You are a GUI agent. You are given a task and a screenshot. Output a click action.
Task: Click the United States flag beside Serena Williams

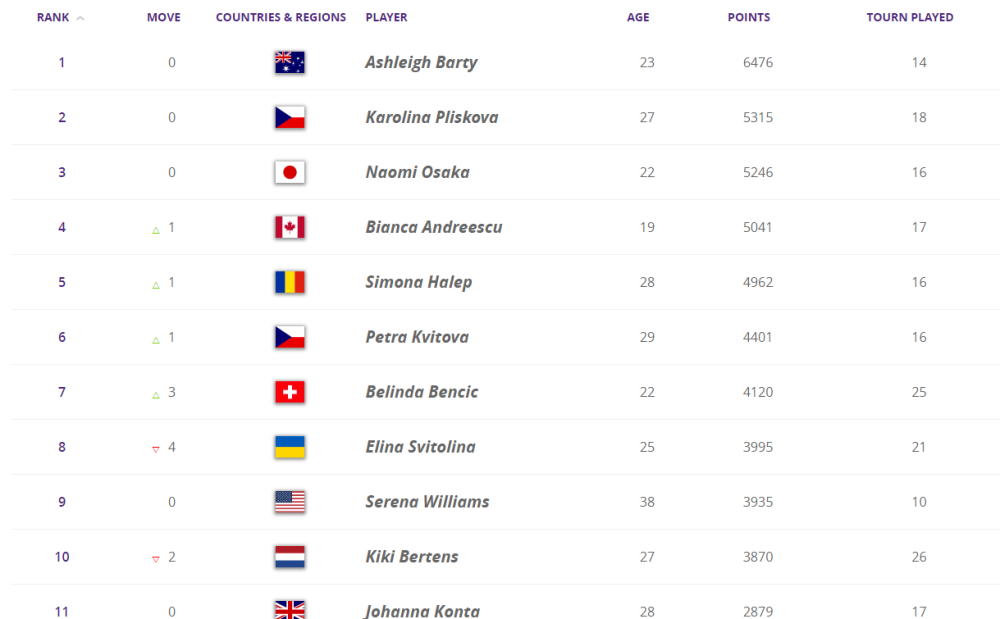[x=289, y=502]
